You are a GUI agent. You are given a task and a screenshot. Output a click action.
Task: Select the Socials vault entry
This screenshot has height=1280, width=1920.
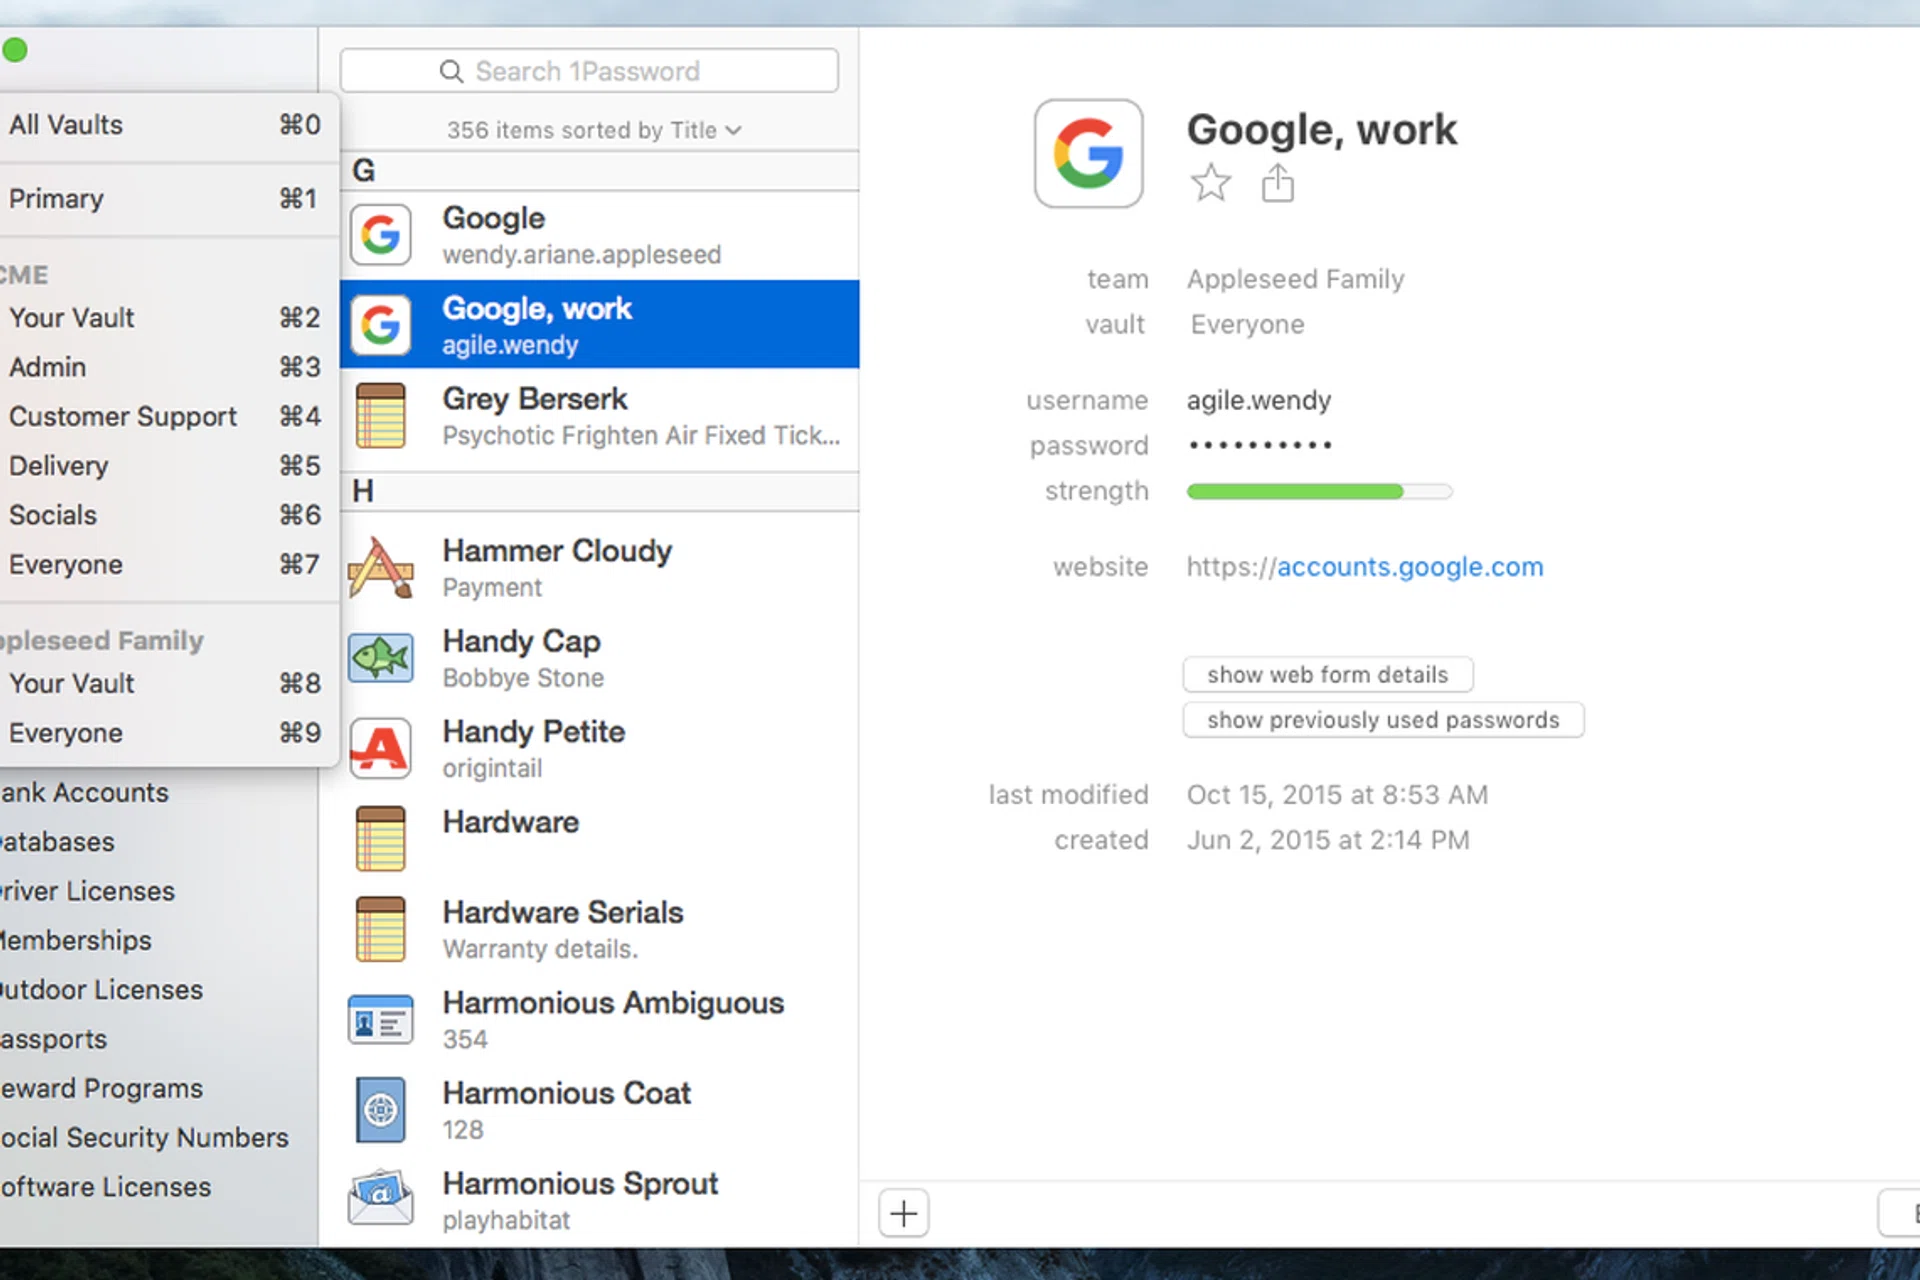click(52, 515)
